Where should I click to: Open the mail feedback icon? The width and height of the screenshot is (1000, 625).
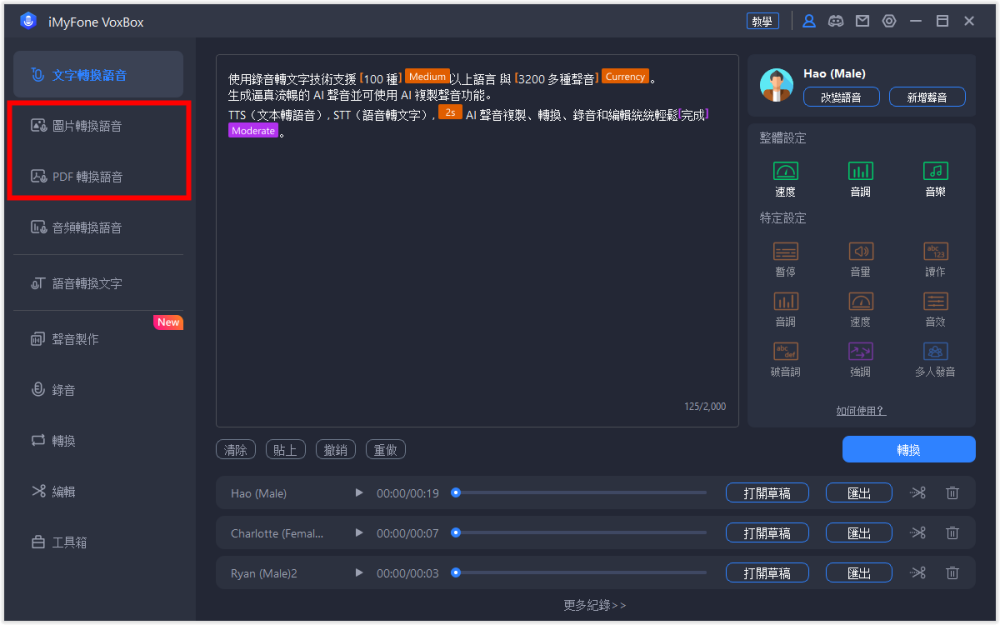click(x=862, y=21)
